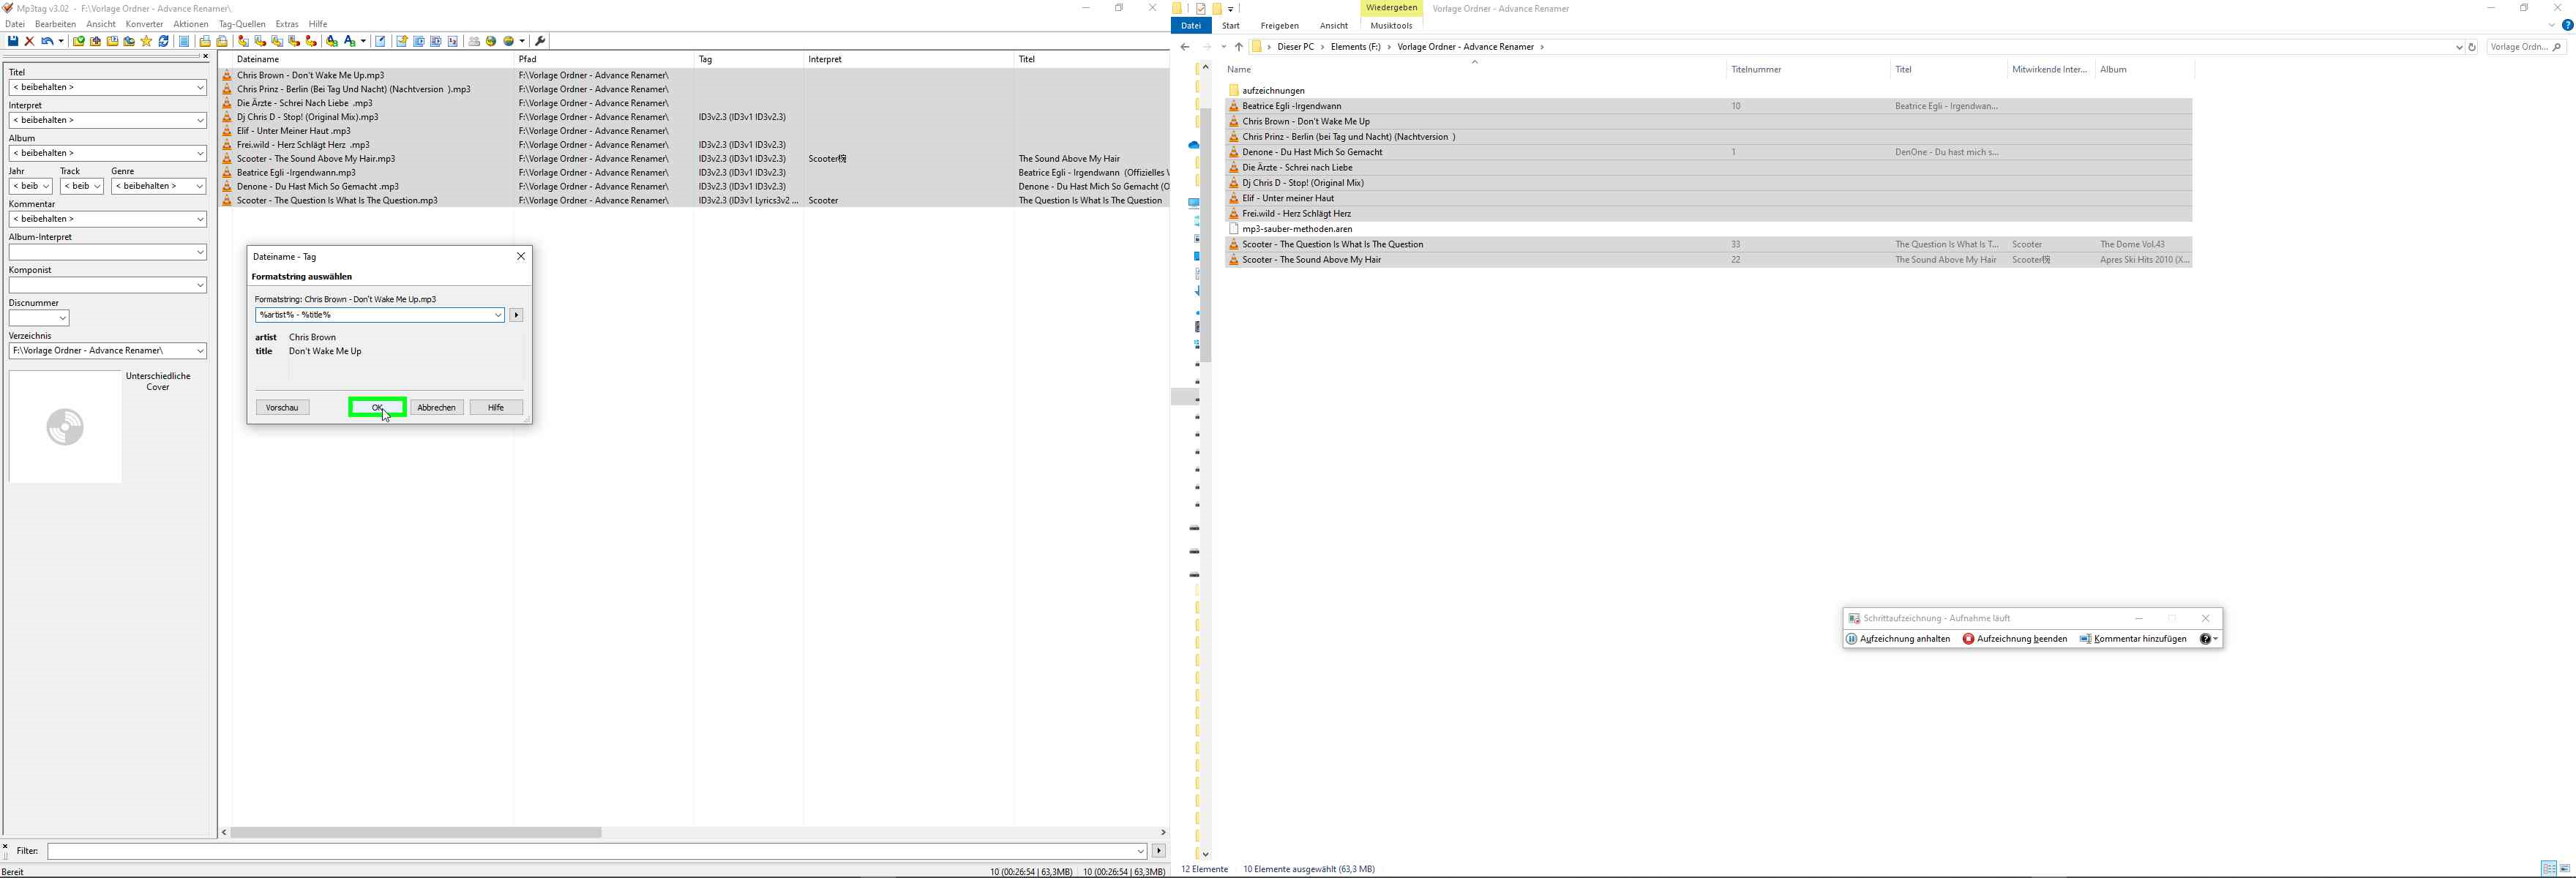Click the save tag icon in toolbar
The height and width of the screenshot is (878, 2576).
tap(13, 41)
